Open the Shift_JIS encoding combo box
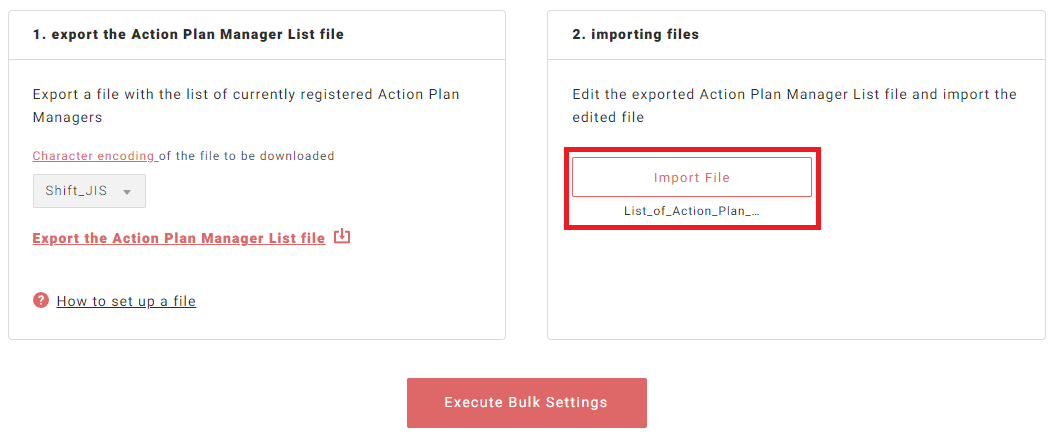This screenshot has height=445, width=1057. click(89, 191)
